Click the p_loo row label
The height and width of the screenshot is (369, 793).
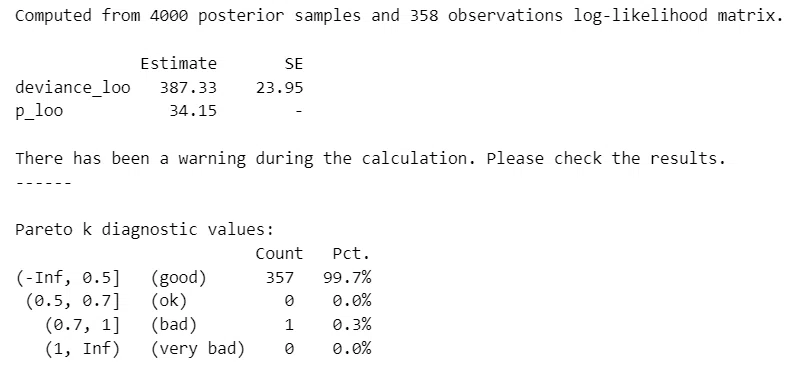[x=39, y=111]
